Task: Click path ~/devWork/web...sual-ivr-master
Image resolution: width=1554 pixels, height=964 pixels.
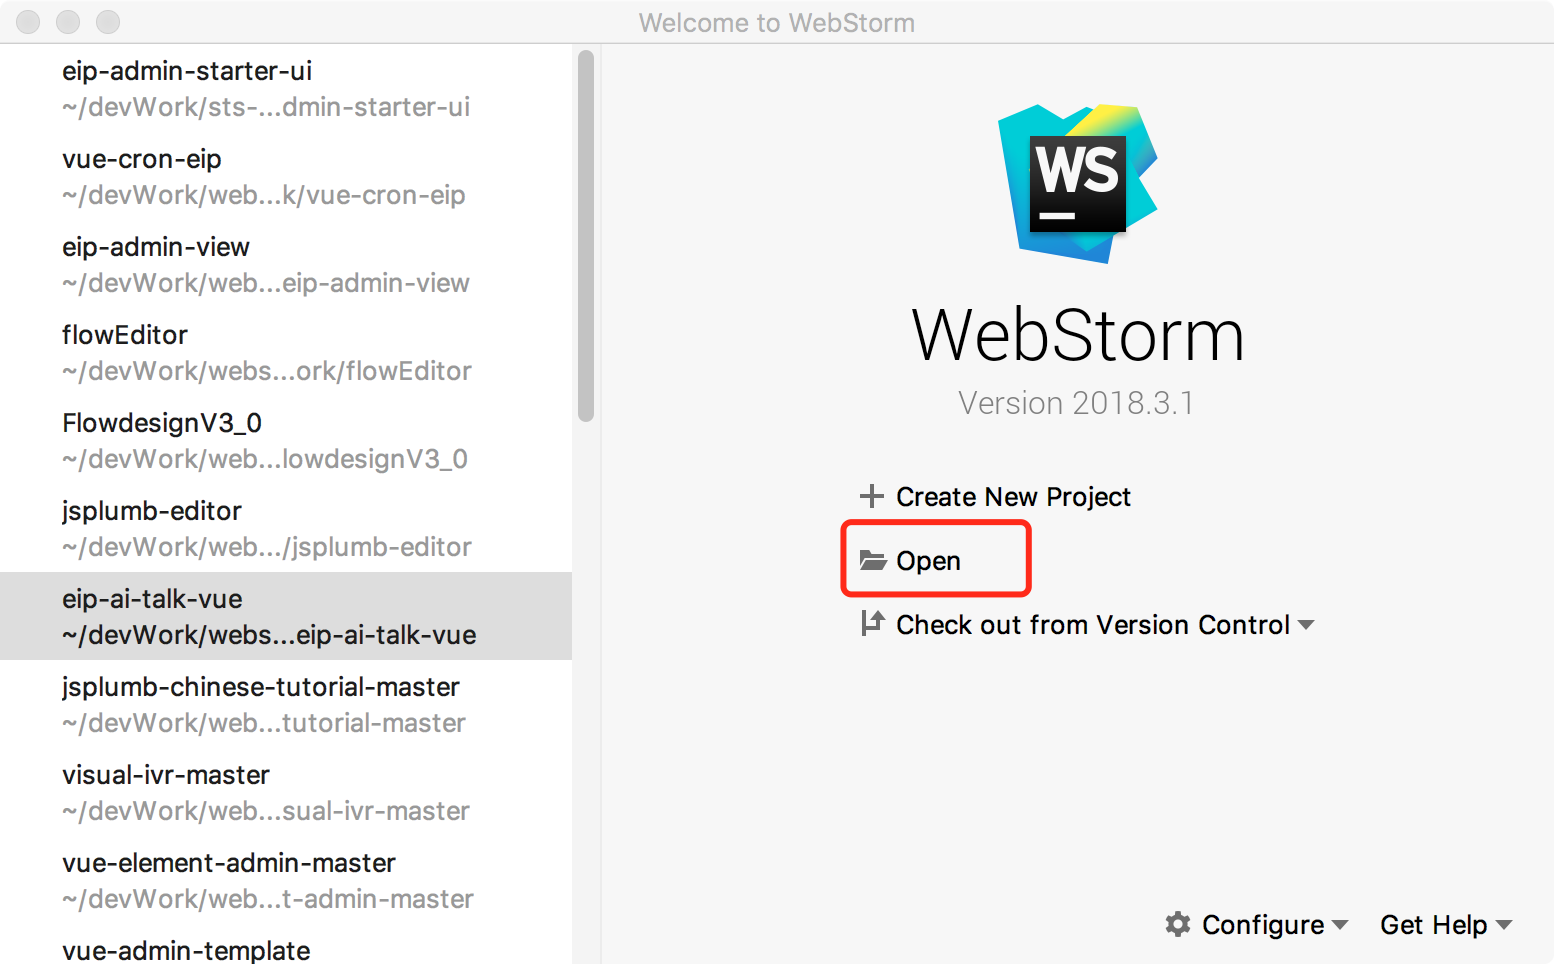Action: [x=266, y=811]
